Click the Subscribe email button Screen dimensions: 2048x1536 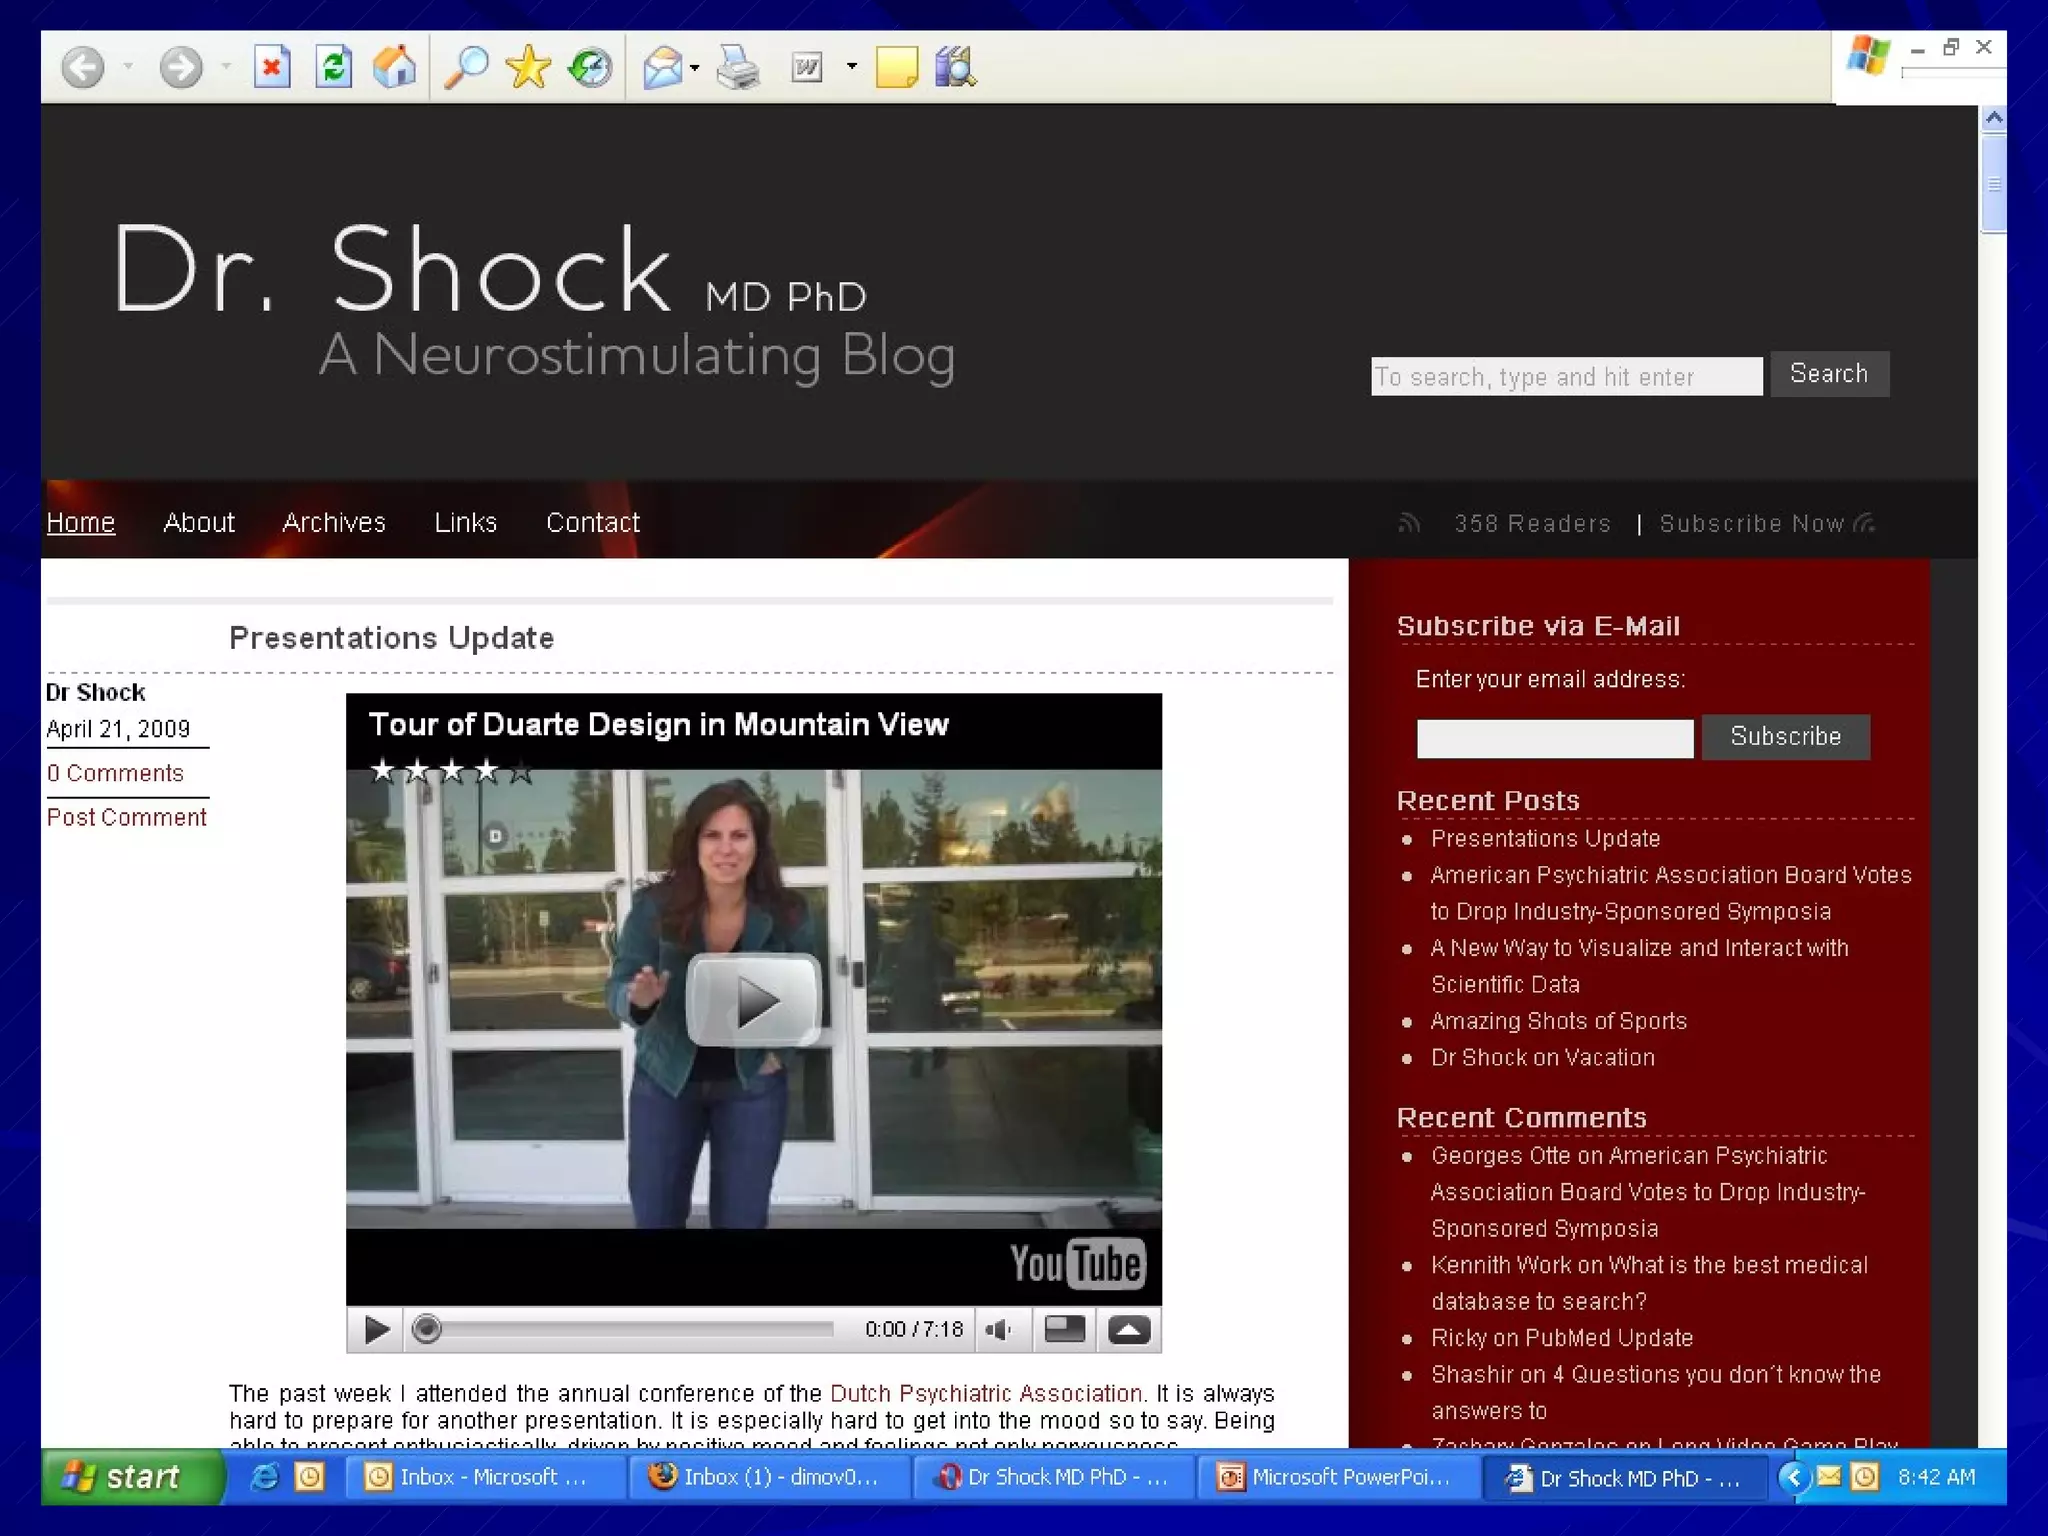click(1785, 736)
